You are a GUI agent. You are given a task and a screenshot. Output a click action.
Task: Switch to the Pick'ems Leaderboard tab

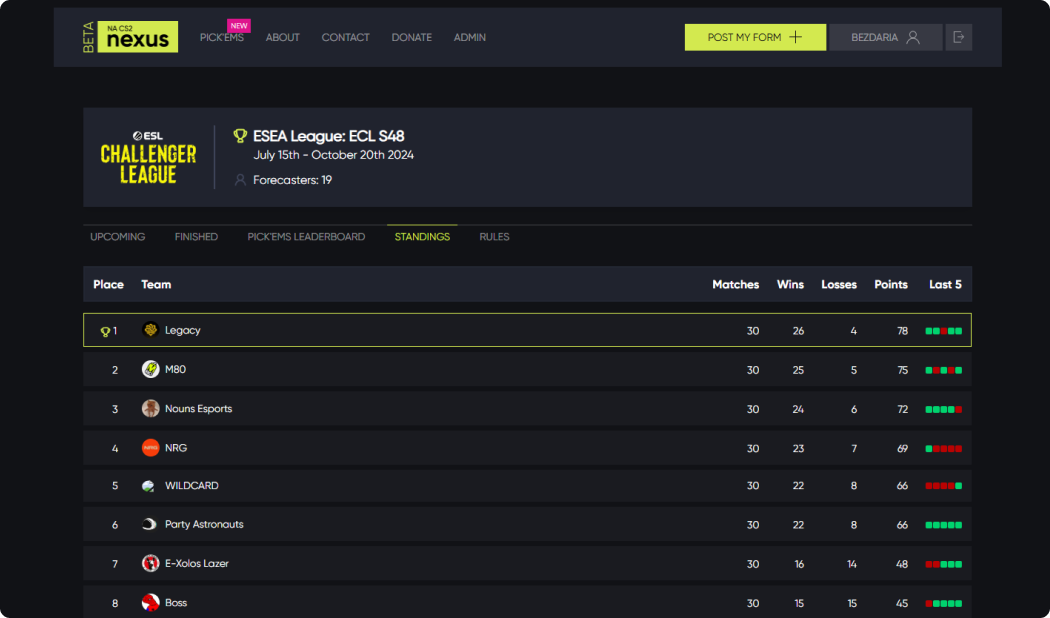[306, 237]
